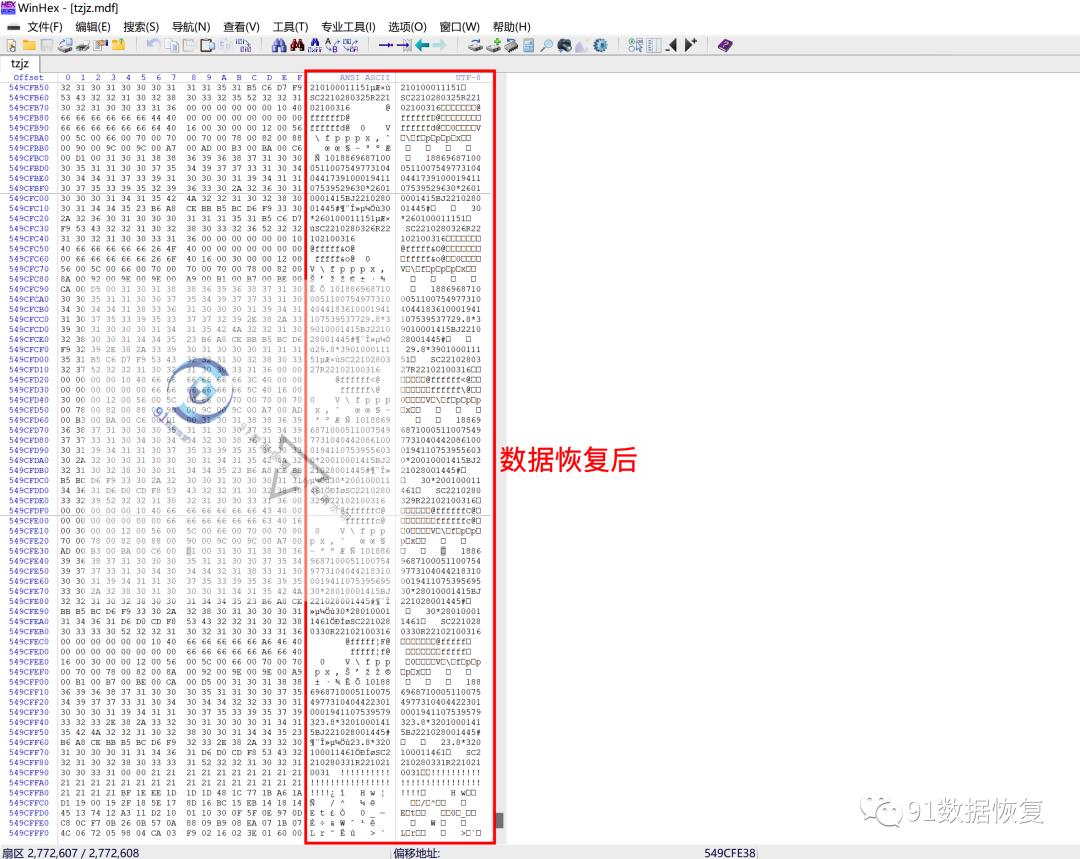Screen dimensions: 1080x859
Task: Click the New file toolbar icon
Action: pos(12,45)
